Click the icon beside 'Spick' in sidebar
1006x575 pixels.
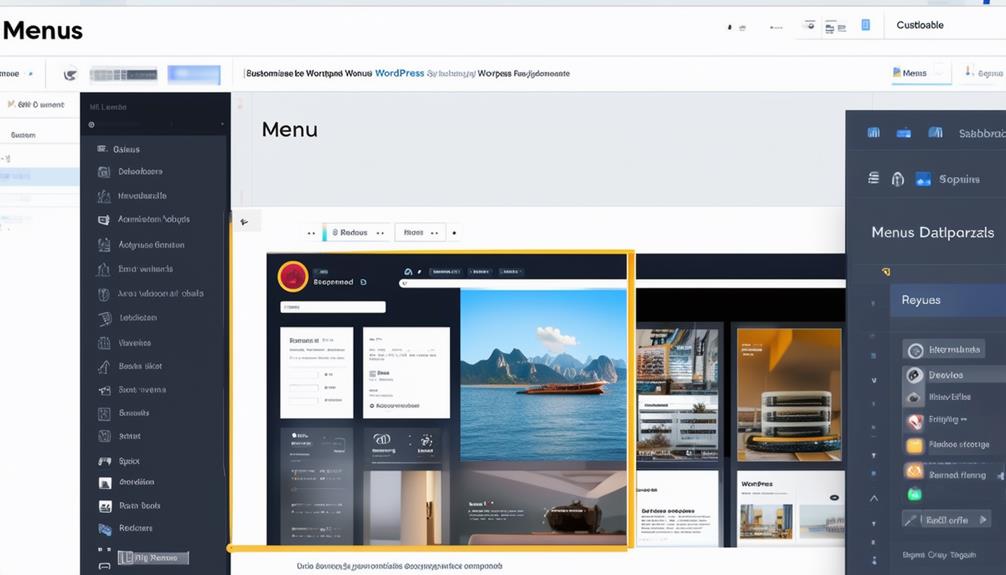click(105, 461)
